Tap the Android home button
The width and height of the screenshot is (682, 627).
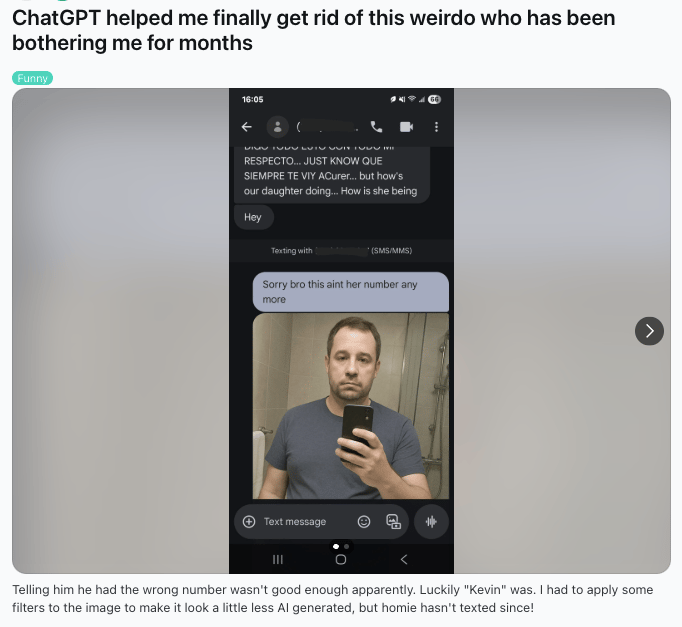pyautogui.click(x=341, y=560)
